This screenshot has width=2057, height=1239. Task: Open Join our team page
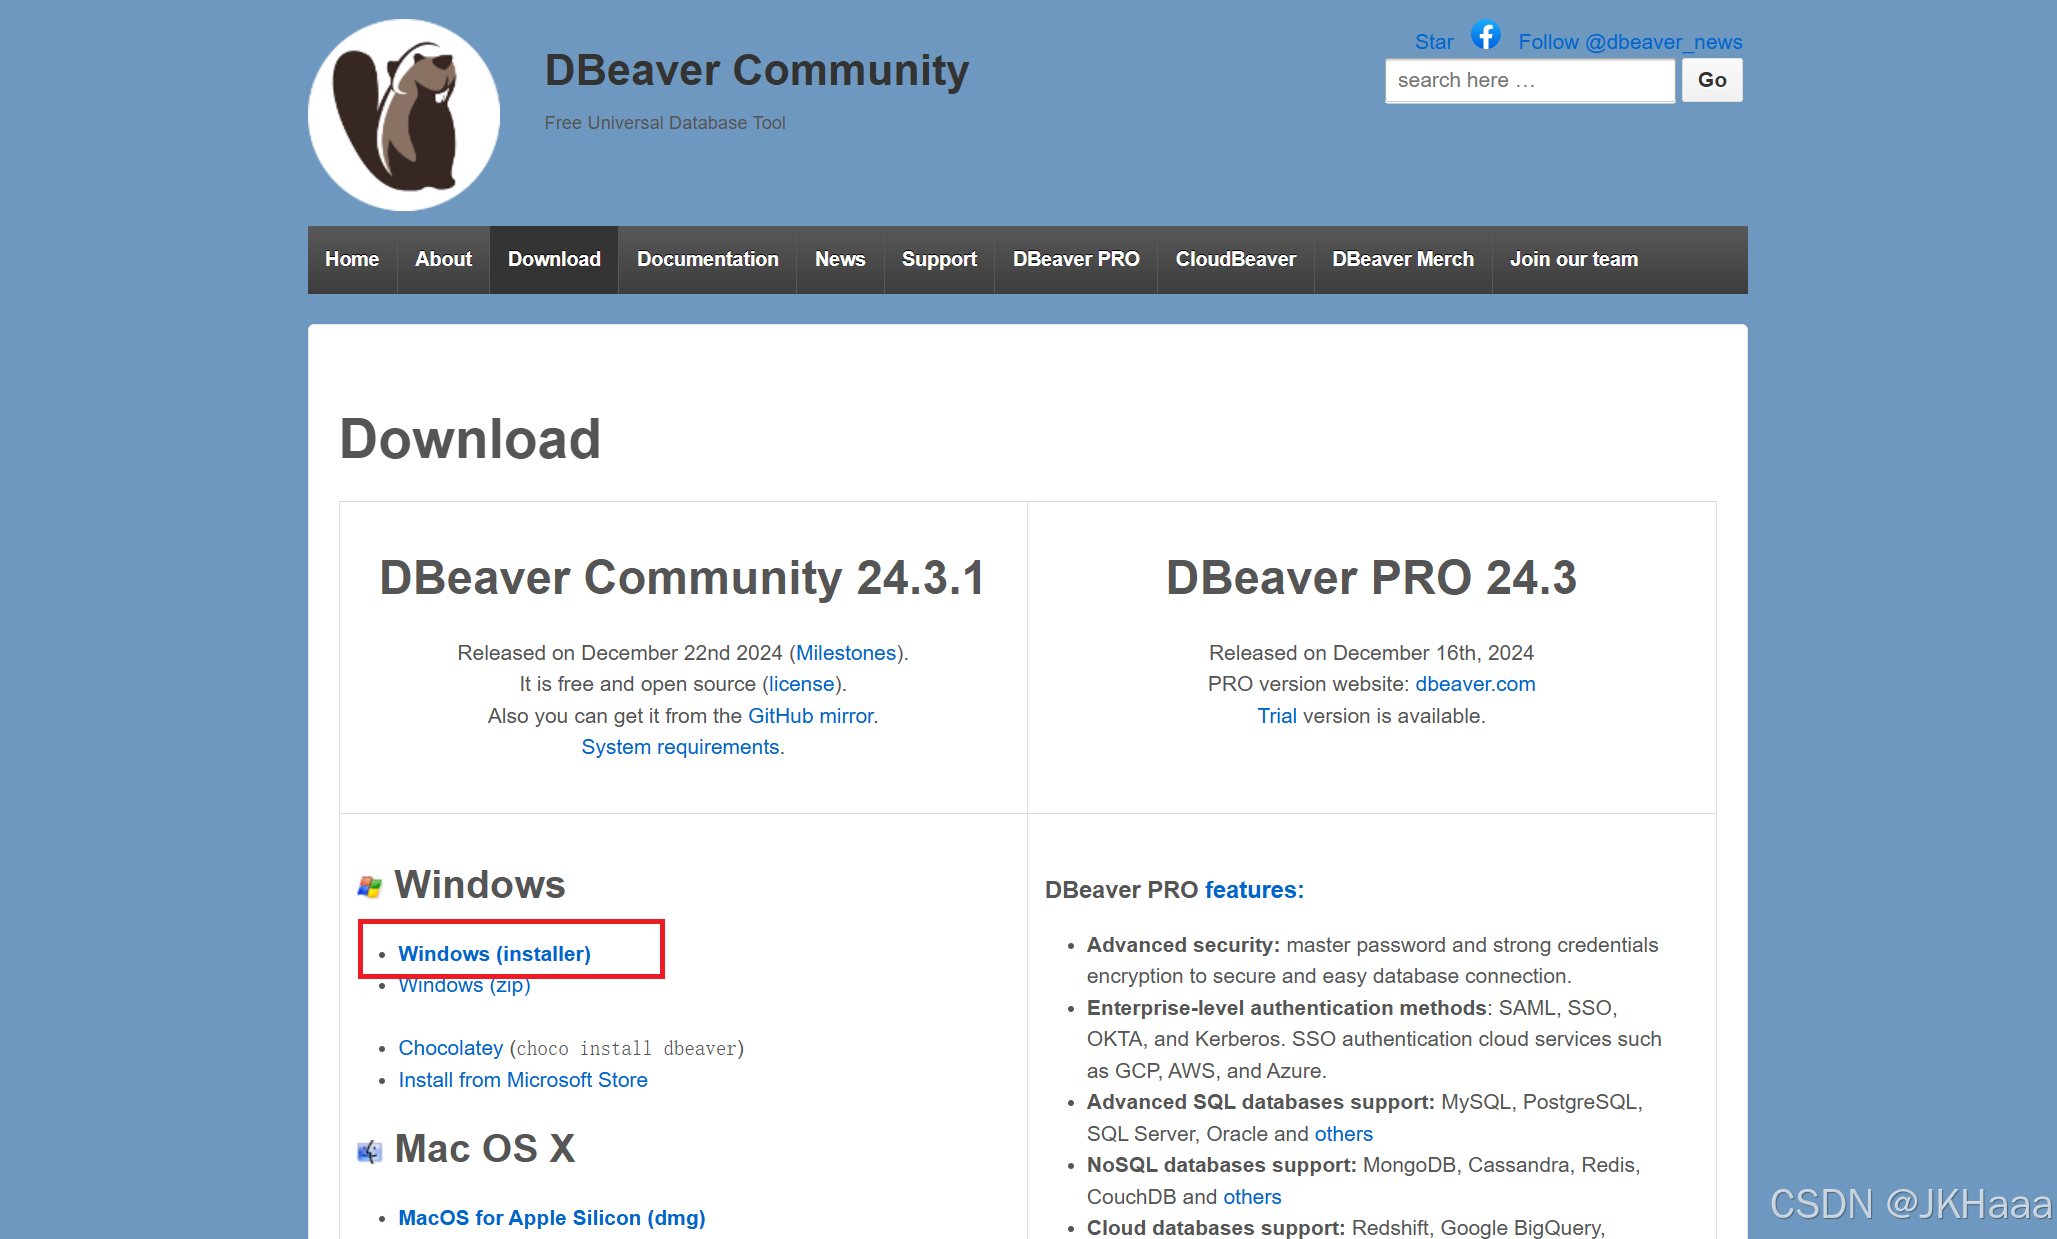pos(1574,259)
